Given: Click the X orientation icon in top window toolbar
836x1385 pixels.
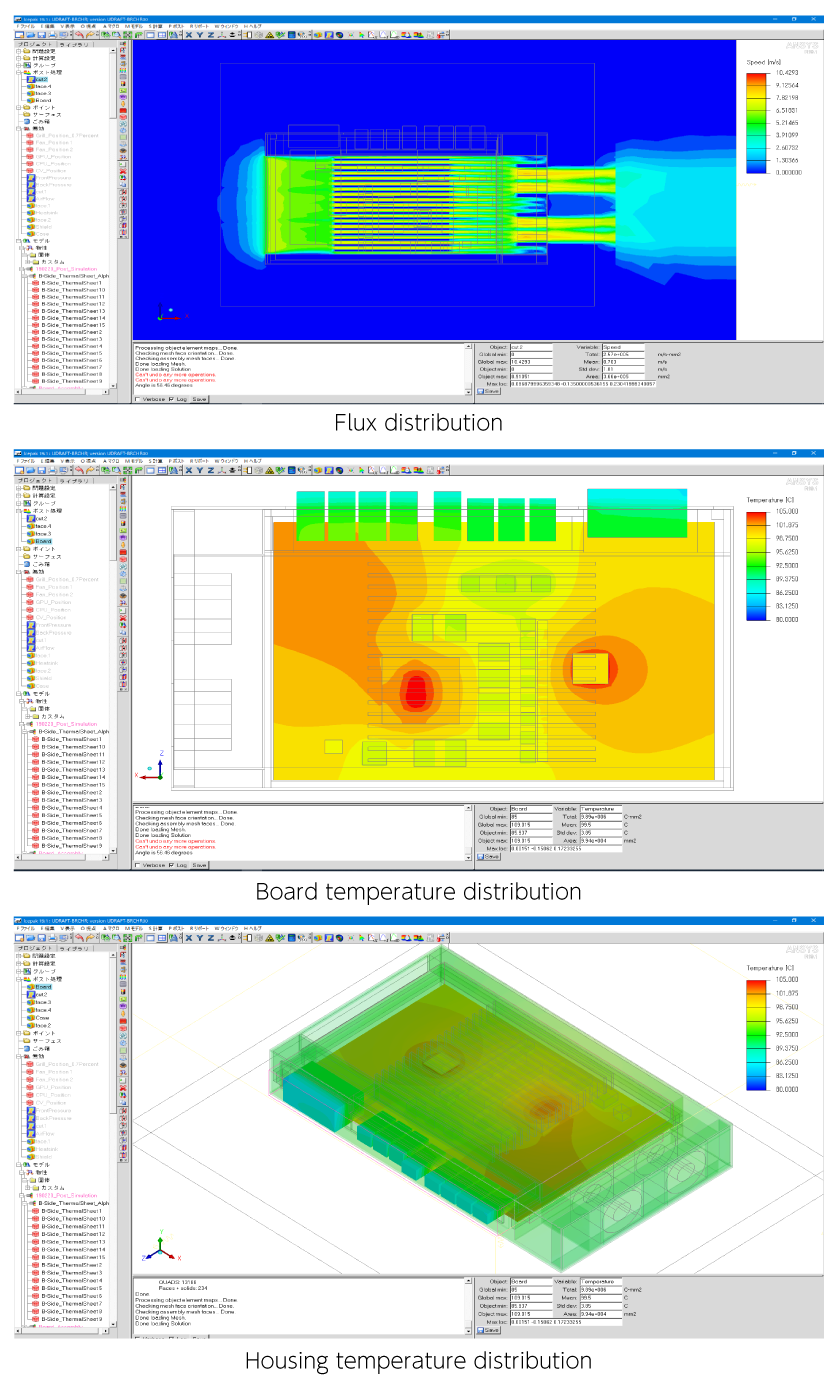Looking at the screenshot, I should (x=188, y=35).
